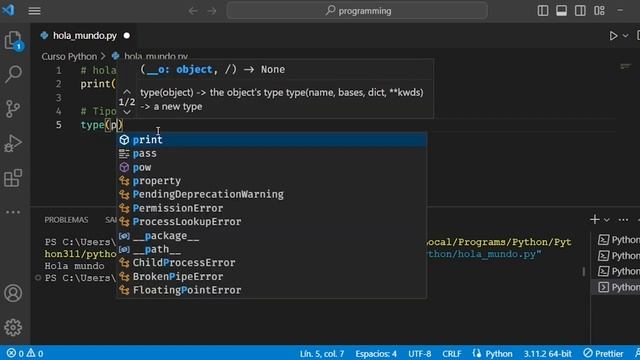The width and height of the screenshot is (640, 360).
Task: Select __package__ suggestion
Action: [x=272, y=236]
